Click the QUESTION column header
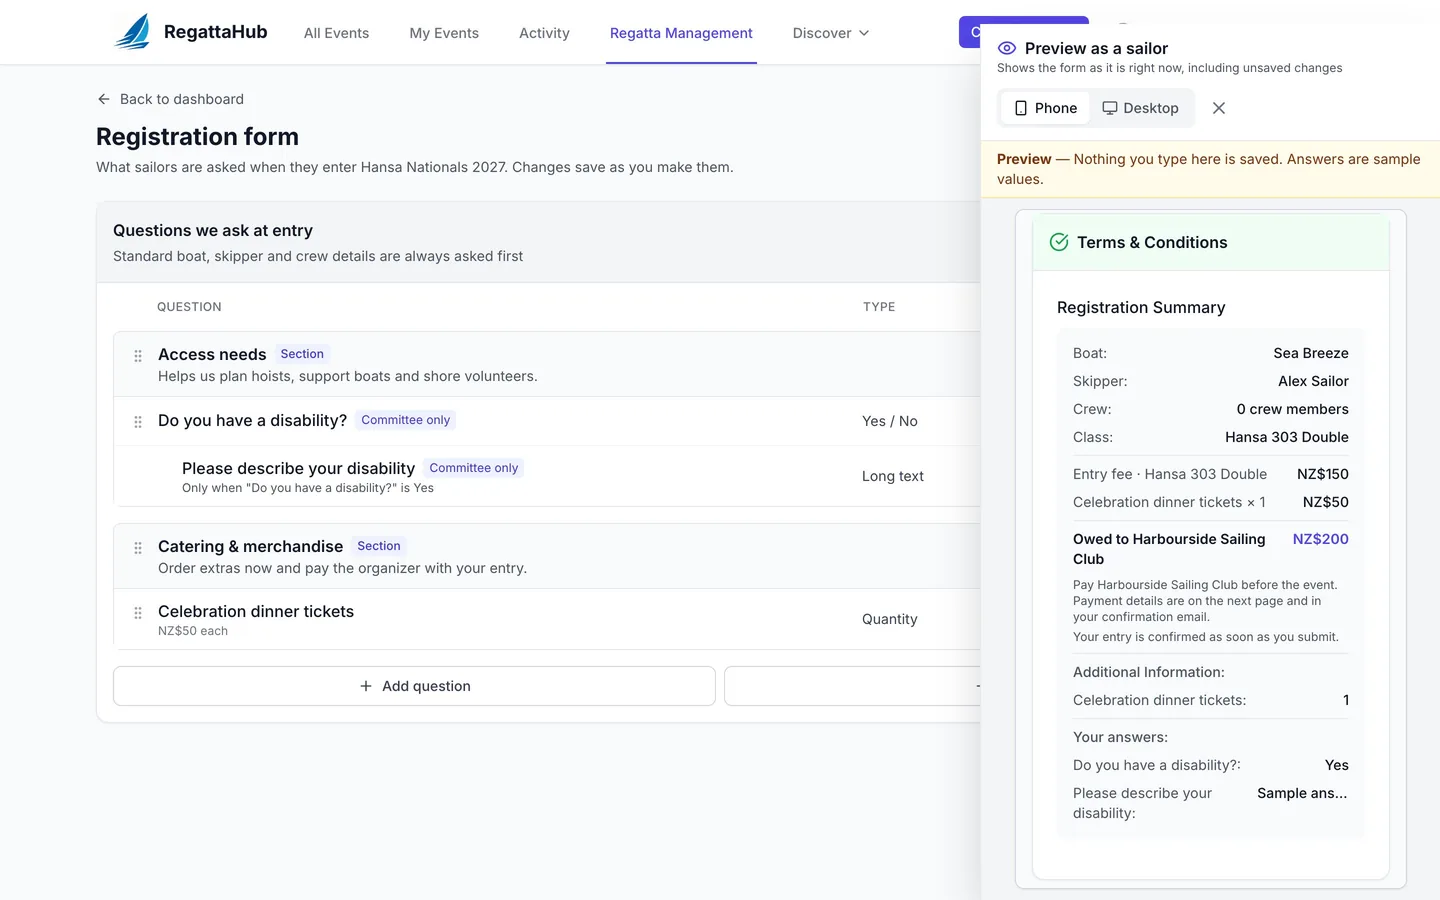The height and width of the screenshot is (900, 1440). [x=189, y=307]
